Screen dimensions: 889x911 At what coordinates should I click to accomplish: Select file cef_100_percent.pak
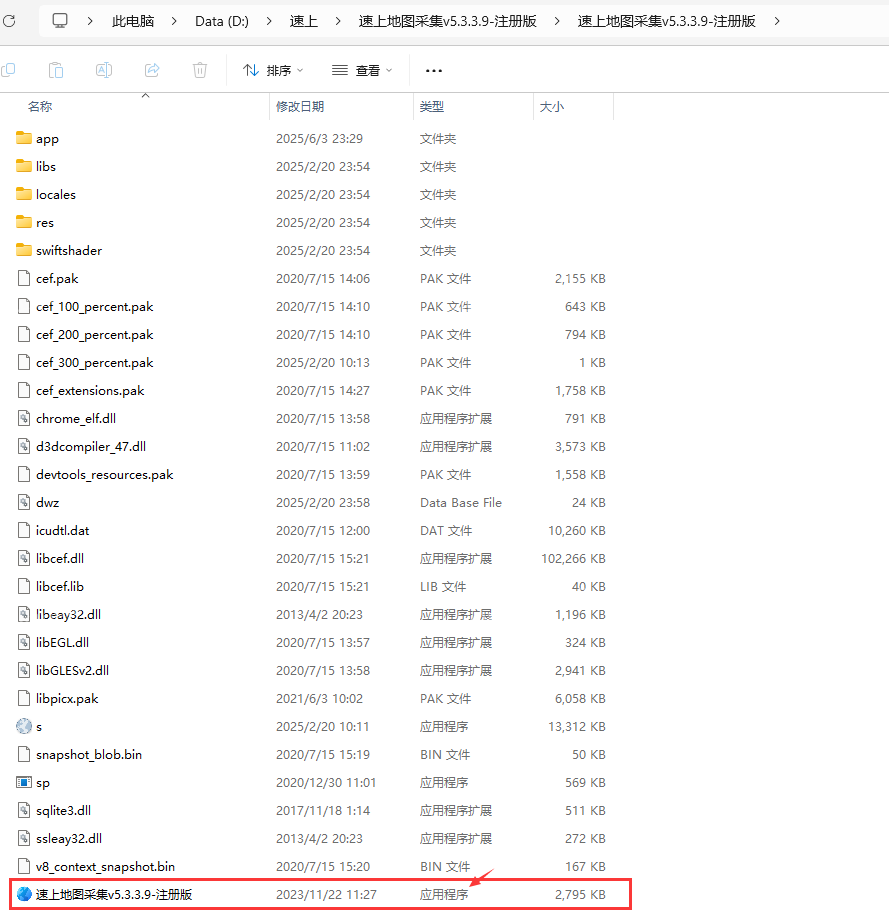94,307
